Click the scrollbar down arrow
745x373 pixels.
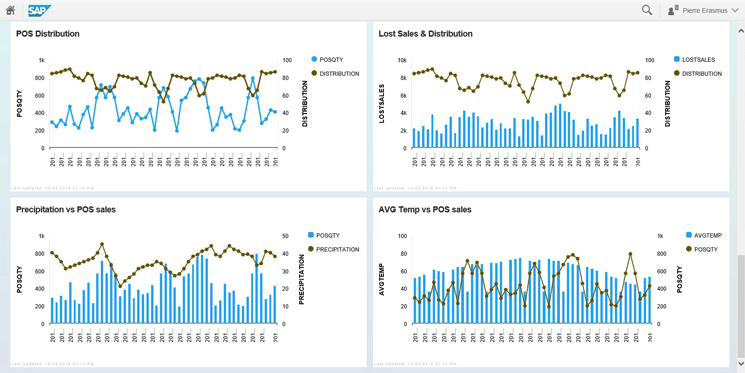coord(741,363)
